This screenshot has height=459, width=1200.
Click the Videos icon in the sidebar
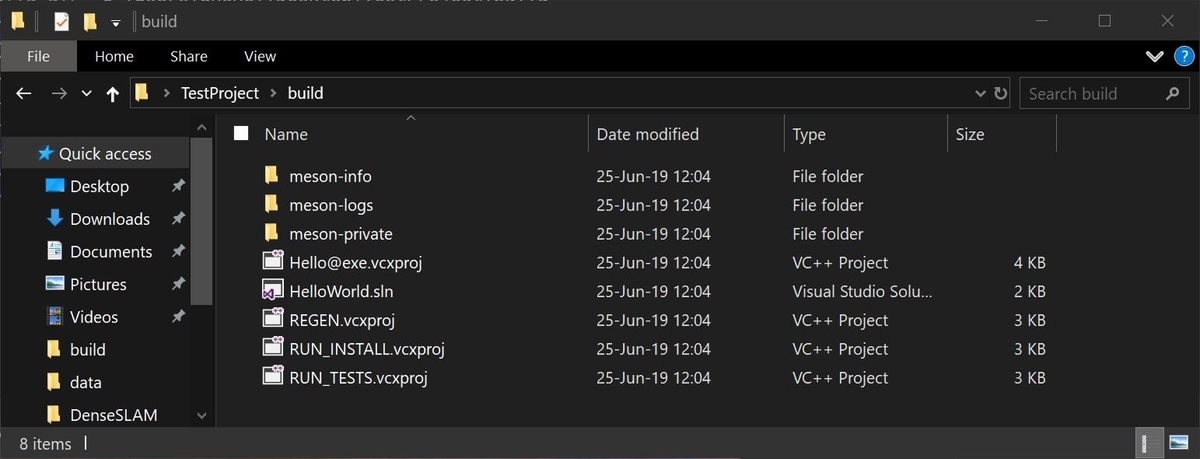[x=55, y=317]
